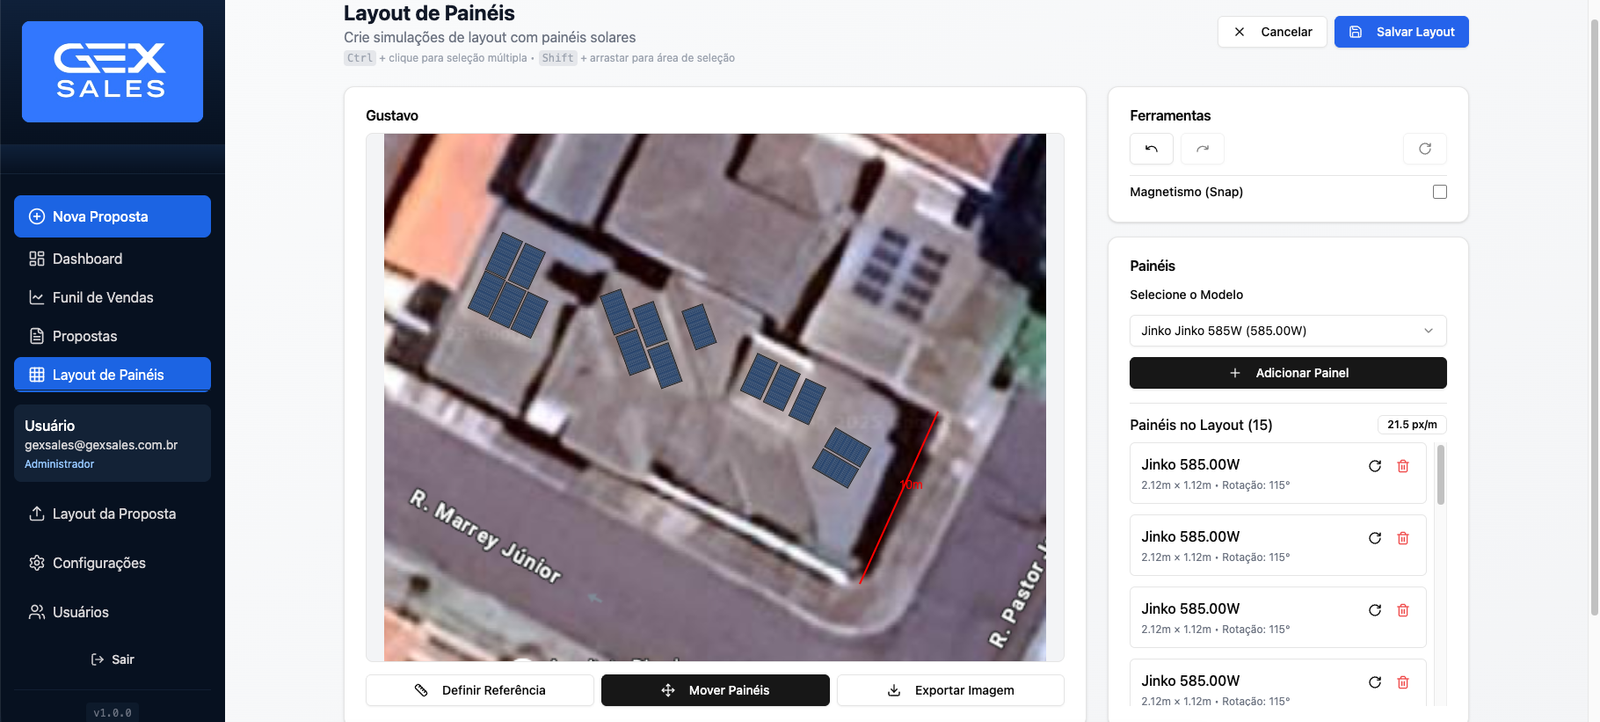This screenshot has width=1600, height=722.
Task: Enable the Magnetismo (Snap) checkbox
Action: click(x=1439, y=192)
